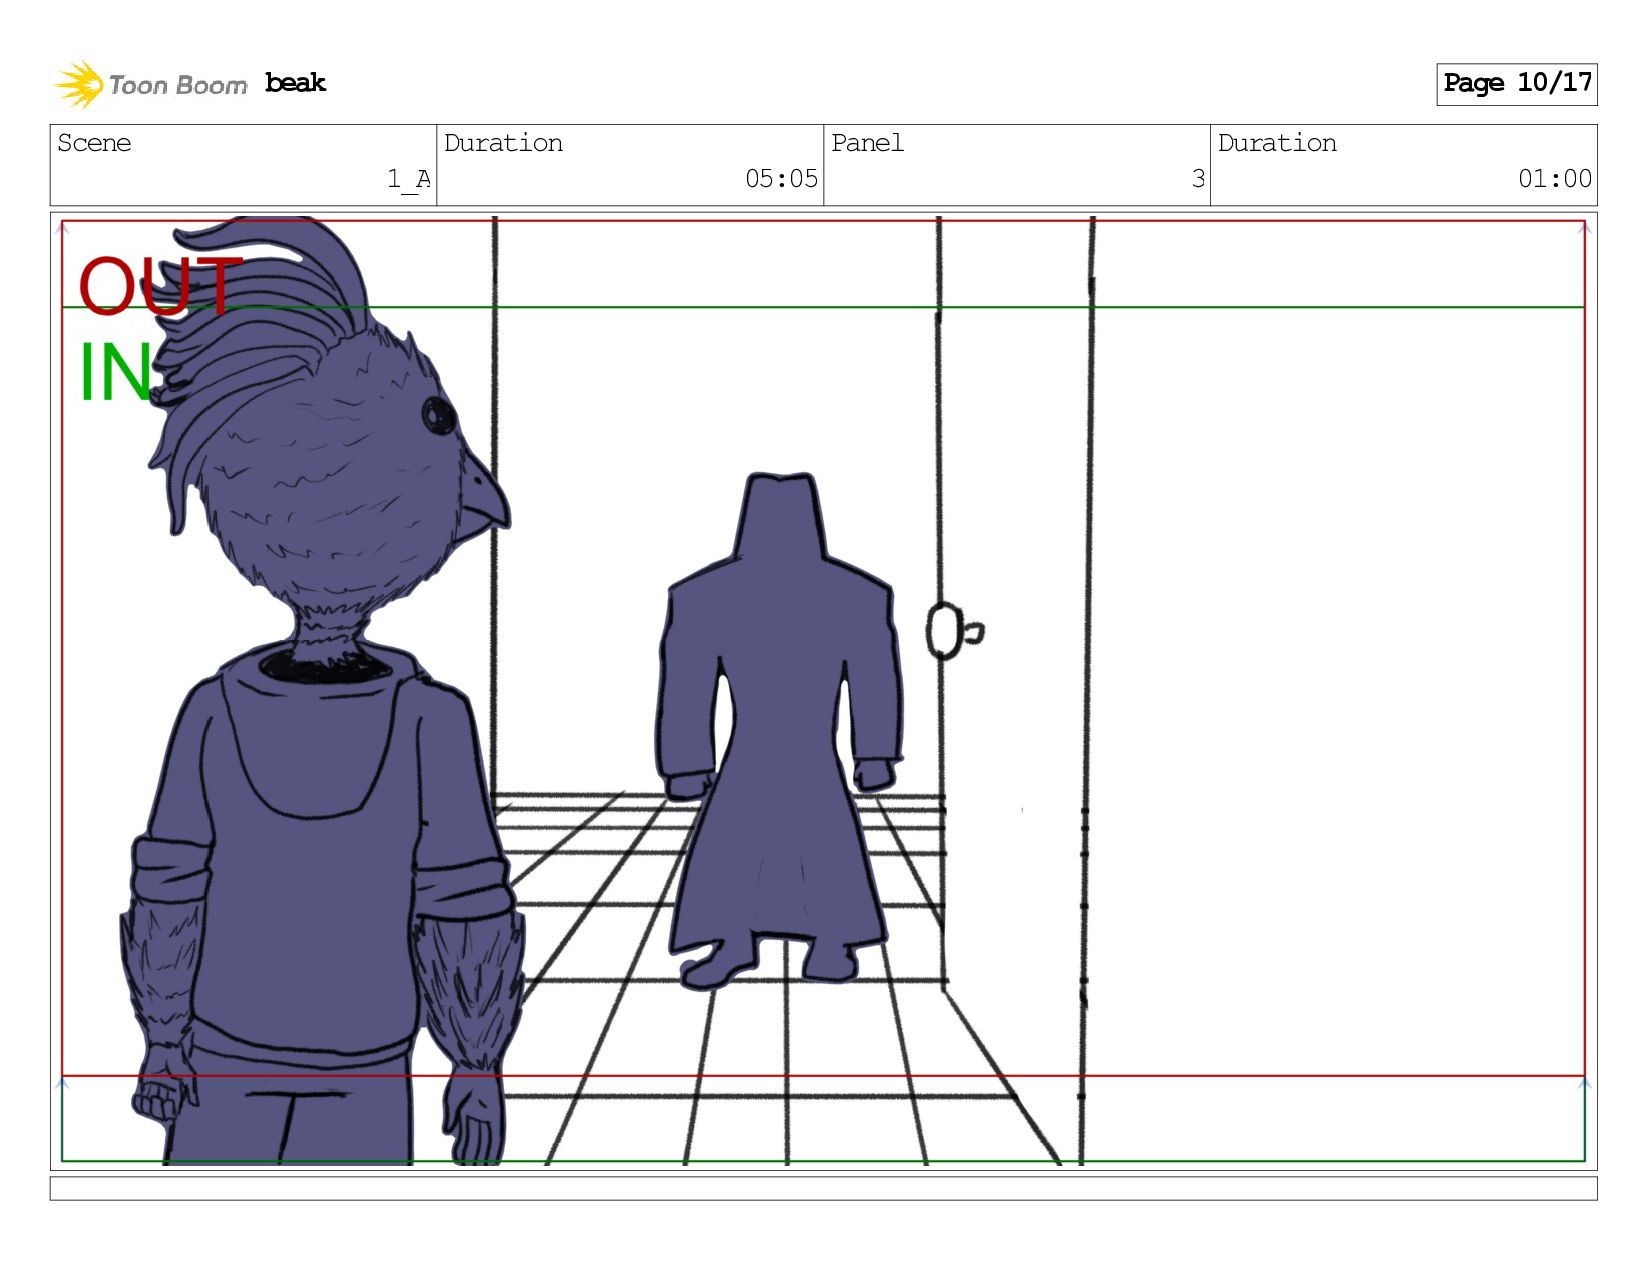Click the 'Page 10/17' box
This screenshot has width=1650, height=1275.
coord(1516,84)
